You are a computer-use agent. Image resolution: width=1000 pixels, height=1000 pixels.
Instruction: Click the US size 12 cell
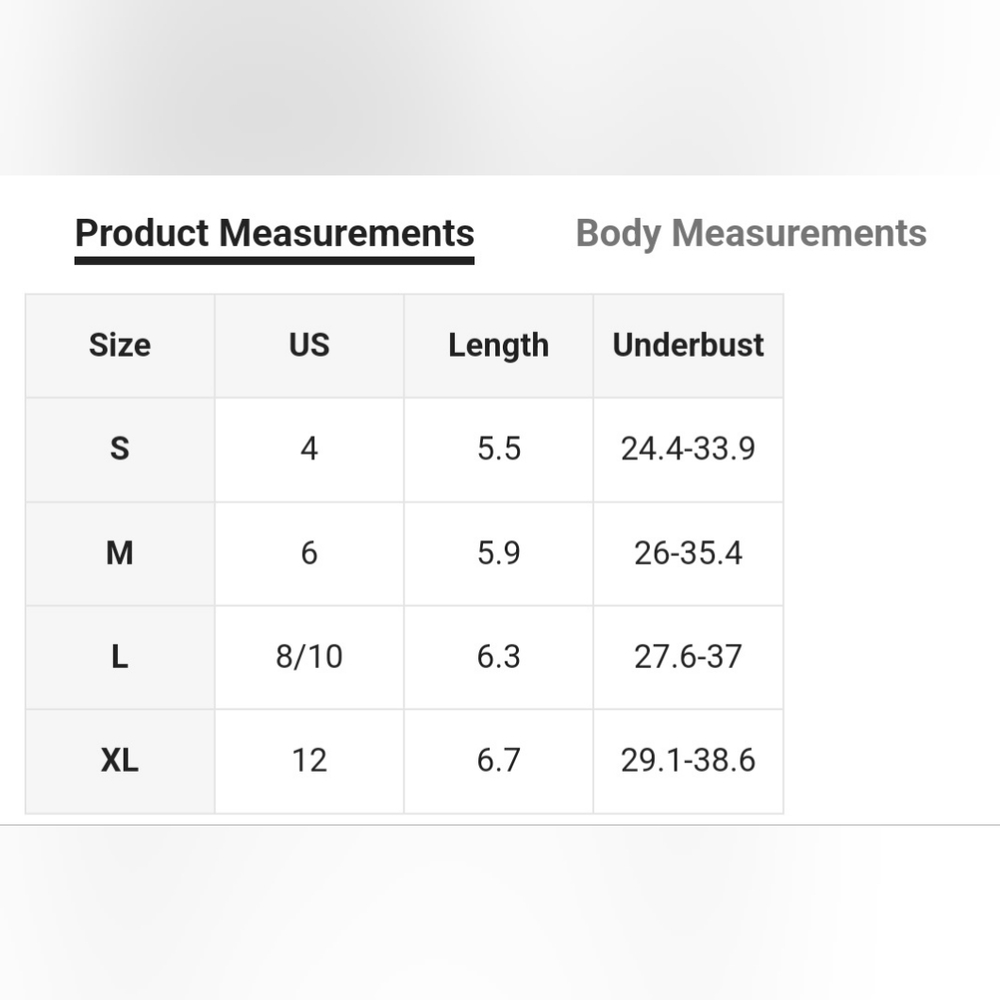click(x=309, y=761)
